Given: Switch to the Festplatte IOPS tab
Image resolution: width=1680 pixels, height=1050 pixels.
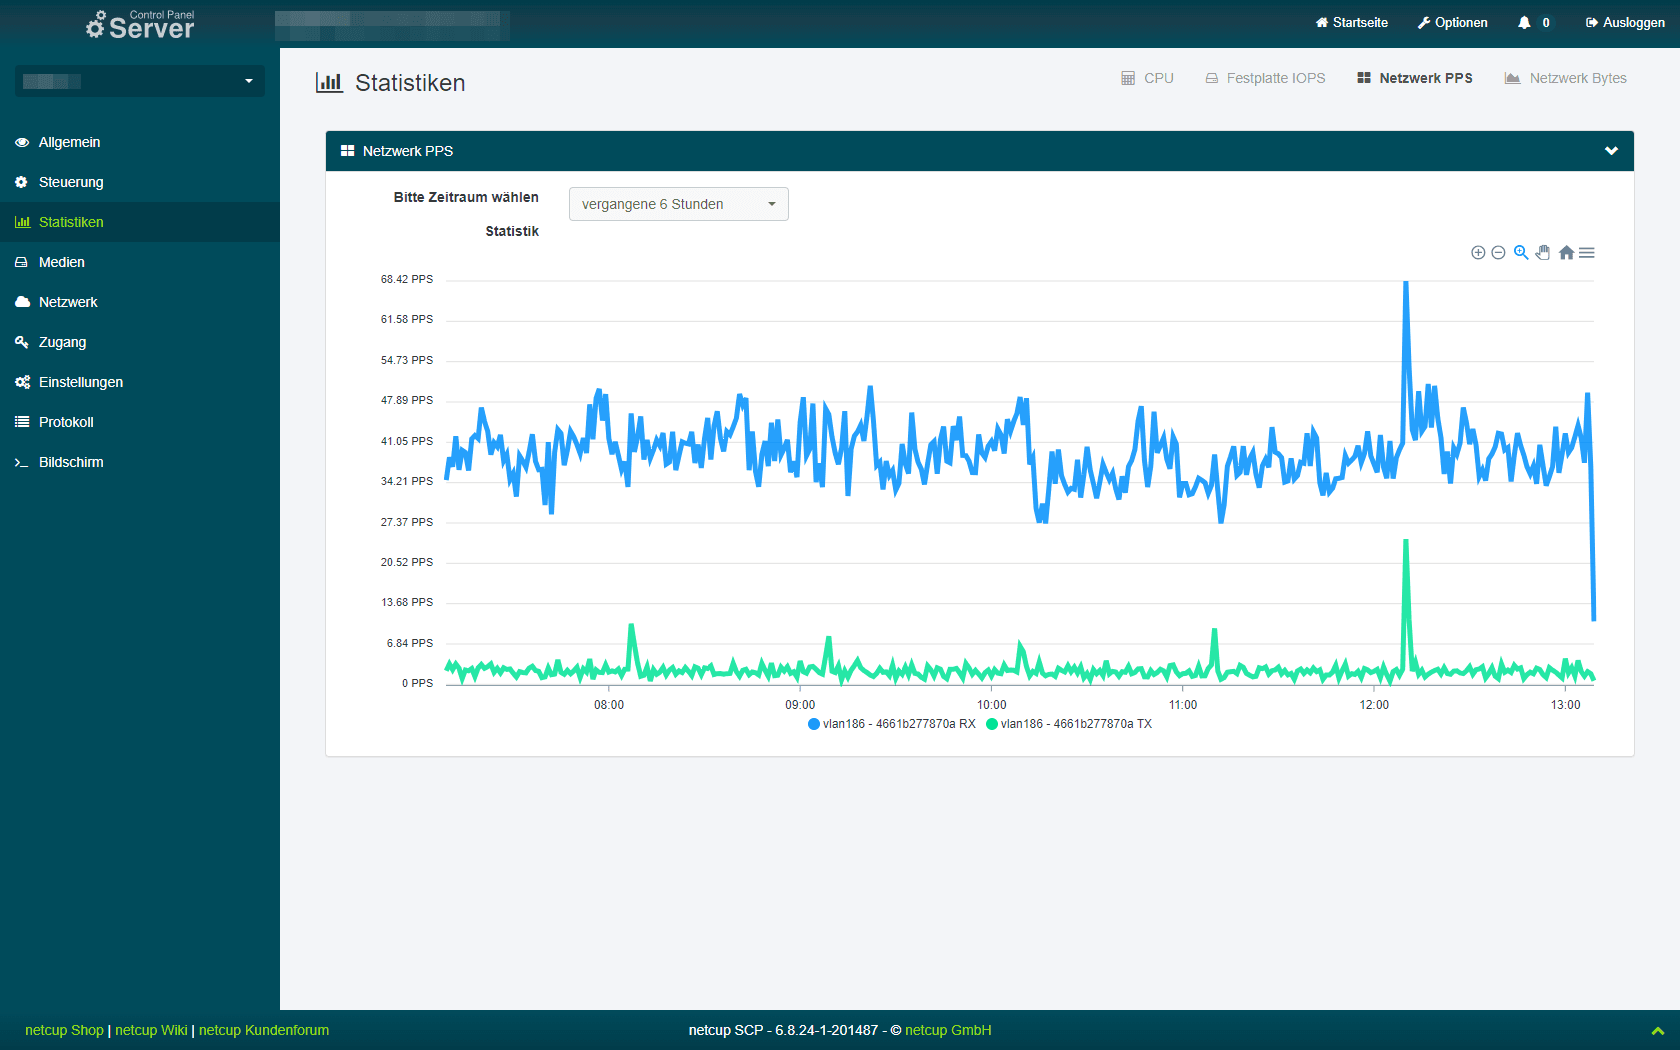Looking at the screenshot, I should (1265, 78).
